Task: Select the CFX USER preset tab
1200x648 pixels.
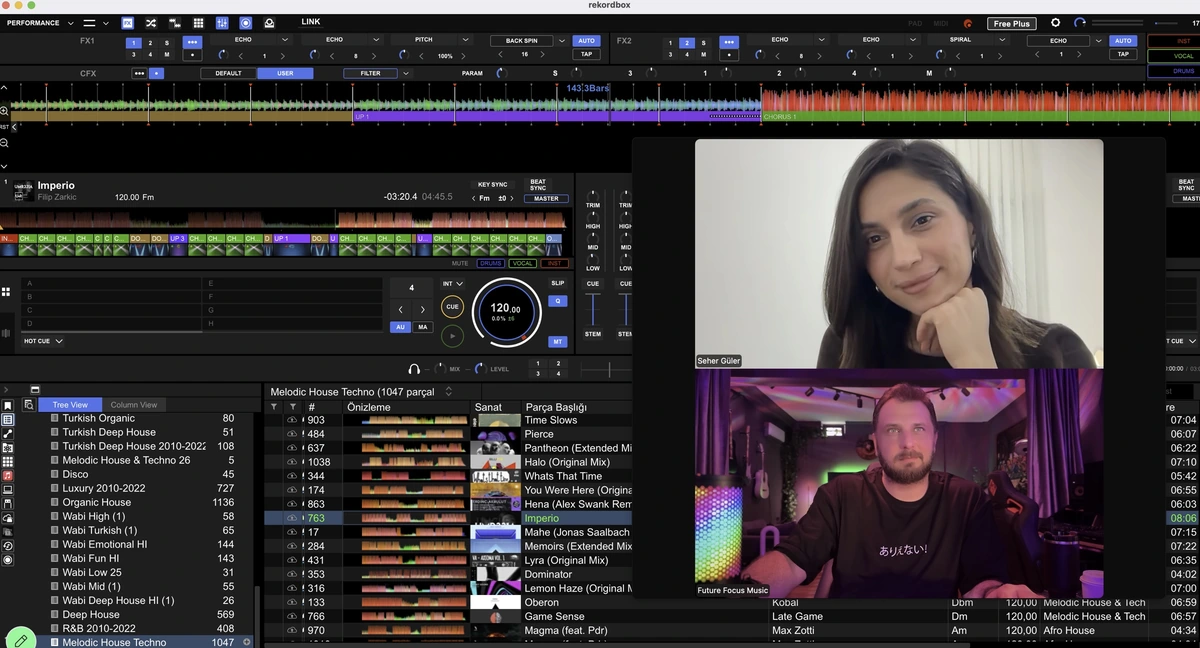Action: tap(285, 73)
